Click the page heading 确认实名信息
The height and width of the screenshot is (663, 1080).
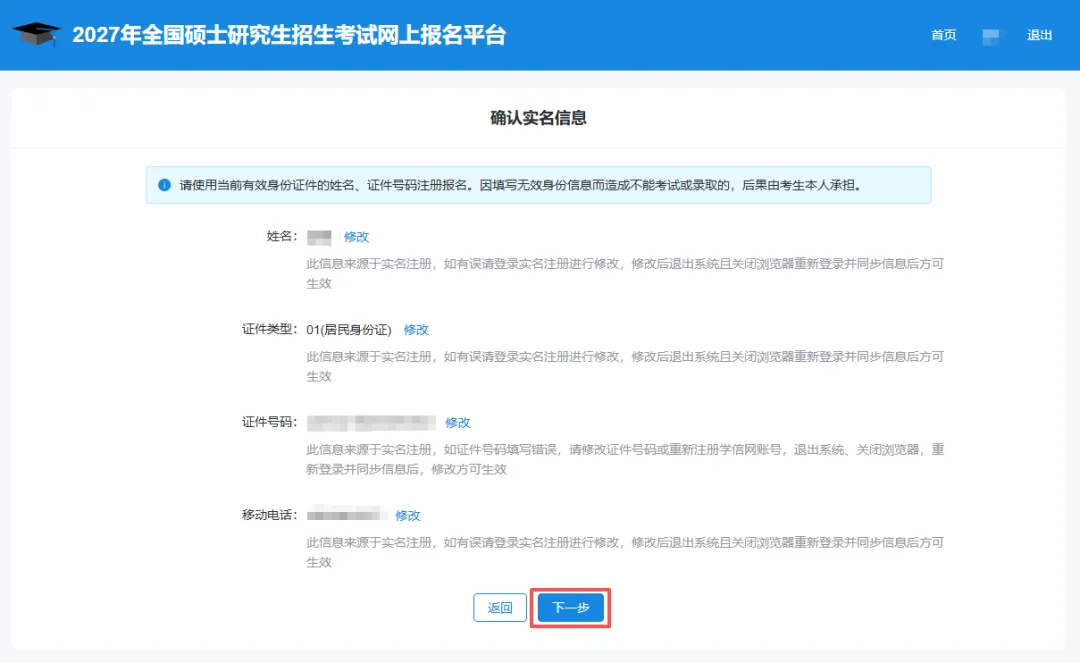click(538, 118)
